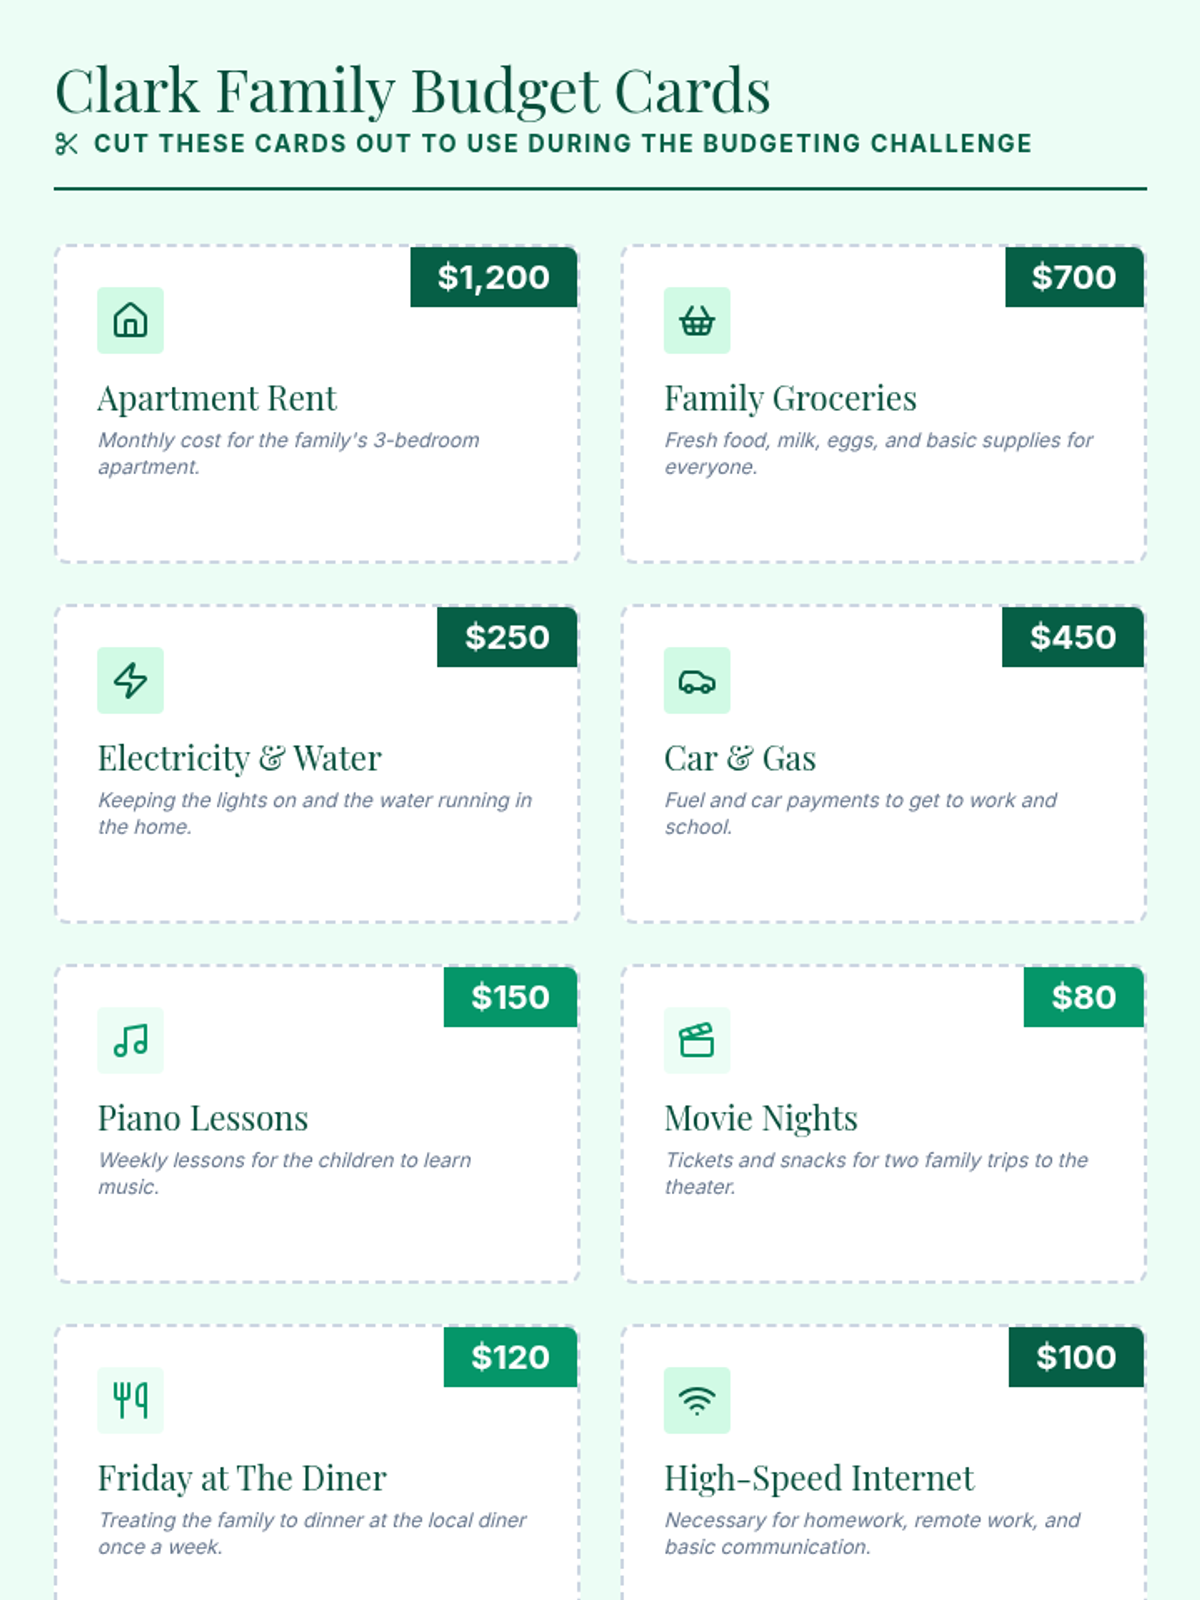The width and height of the screenshot is (1200, 1600).
Task: Select the $700 groceries price tag
Action: [1074, 277]
